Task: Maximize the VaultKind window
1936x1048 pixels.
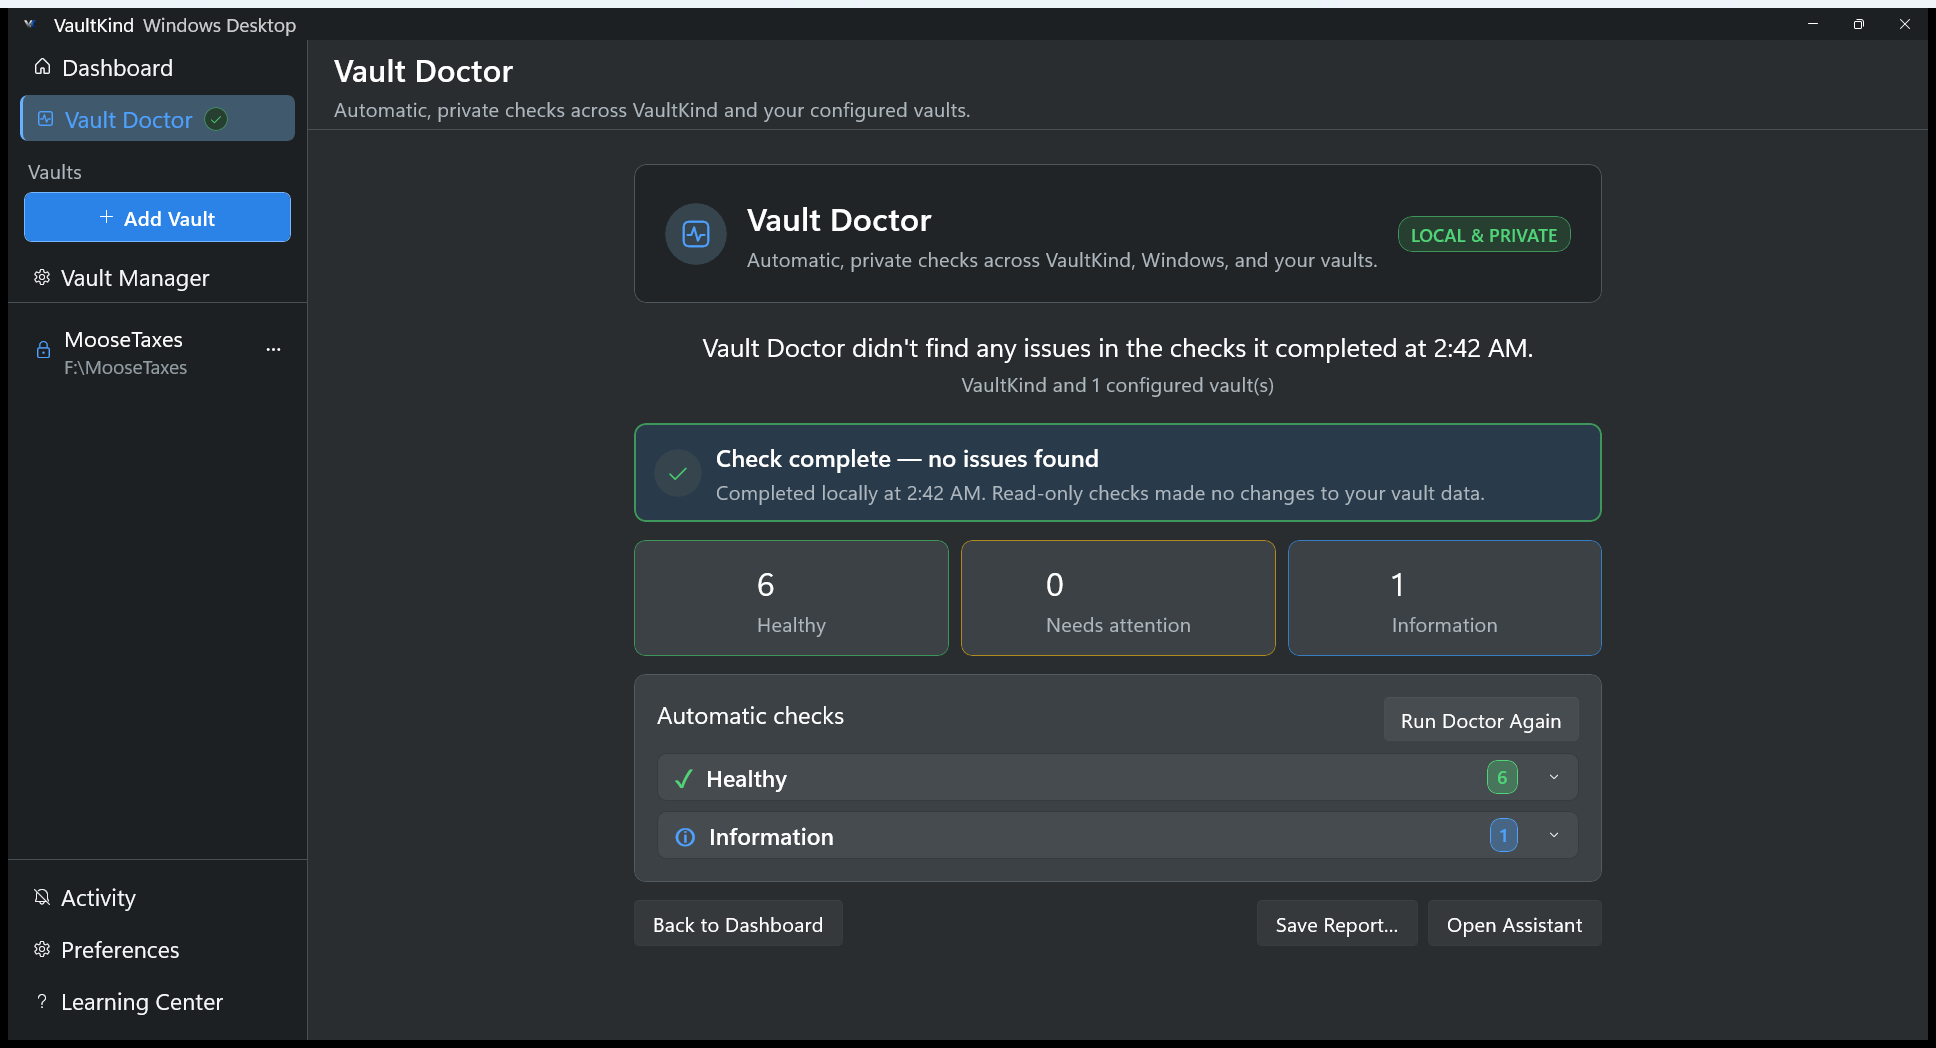Action: click(1858, 24)
